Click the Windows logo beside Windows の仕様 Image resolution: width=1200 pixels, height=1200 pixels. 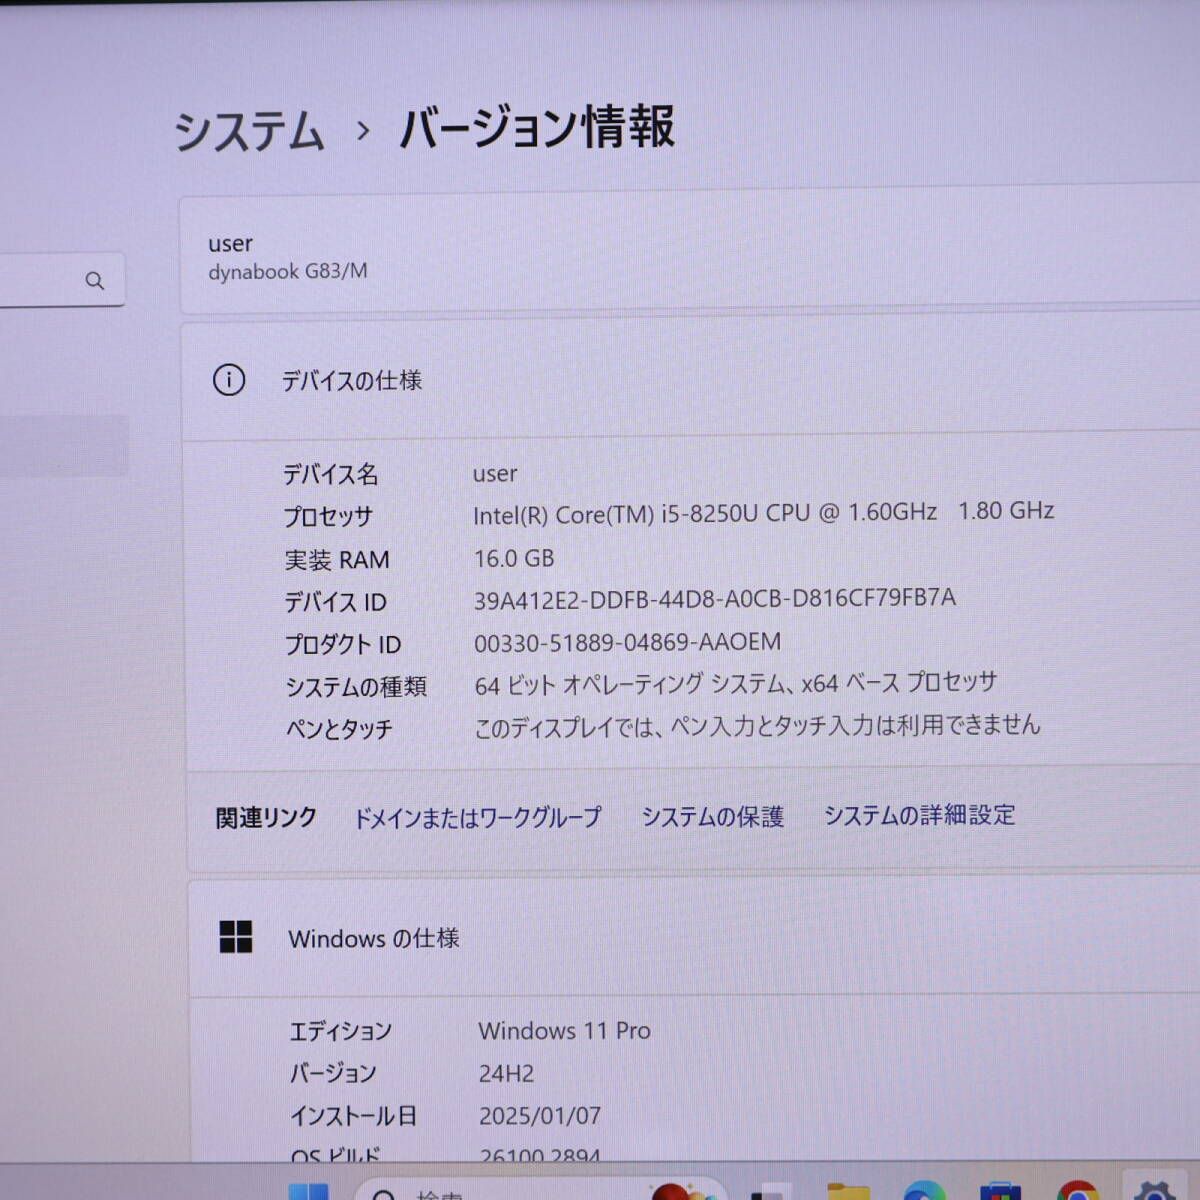pos(236,937)
